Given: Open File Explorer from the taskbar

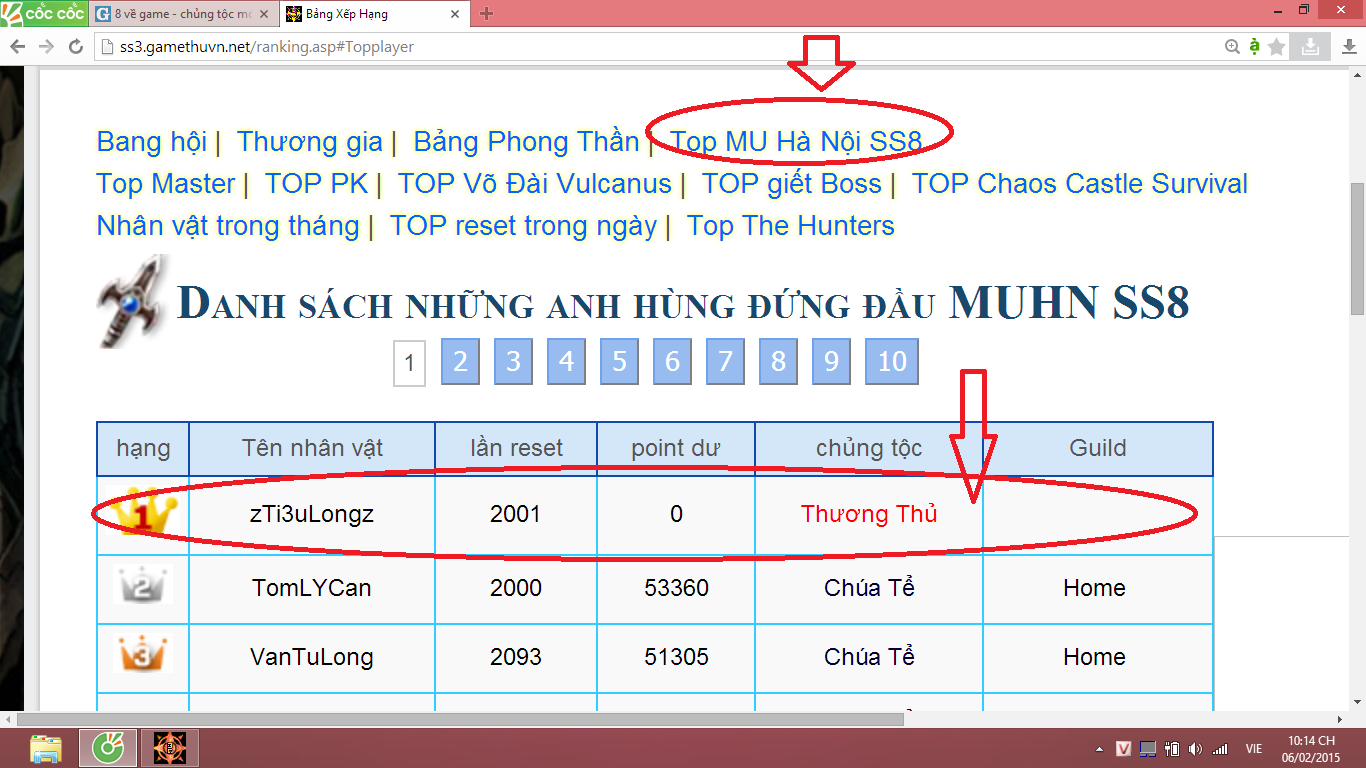Looking at the screenshot, I should [45, 748].
